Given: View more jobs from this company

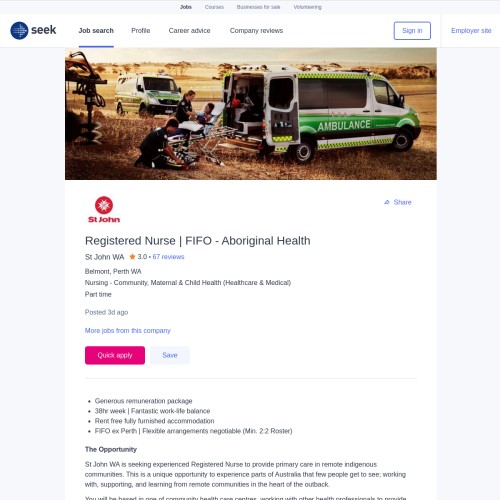Looking at the screenshot, I should coord(128,331).
